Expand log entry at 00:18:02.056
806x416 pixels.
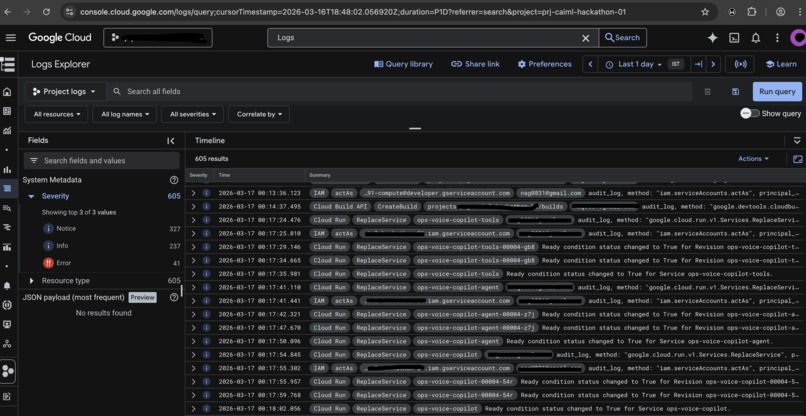194,409
